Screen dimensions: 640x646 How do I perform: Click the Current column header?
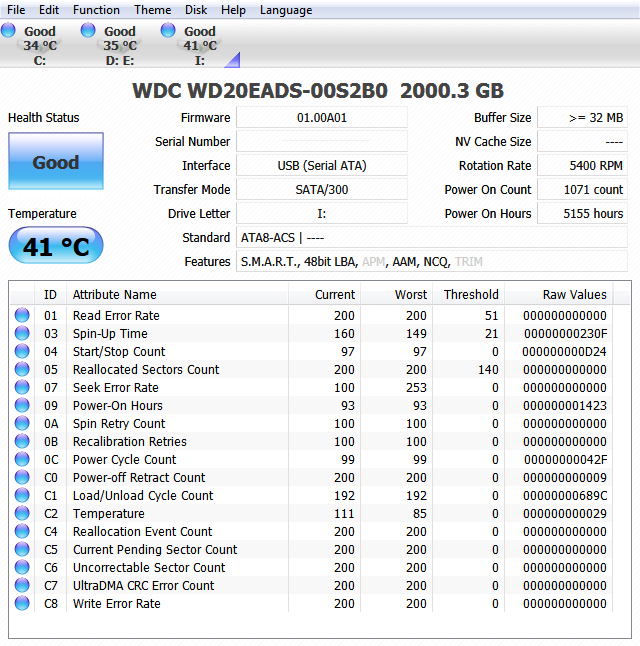click(x=324, y=295)
